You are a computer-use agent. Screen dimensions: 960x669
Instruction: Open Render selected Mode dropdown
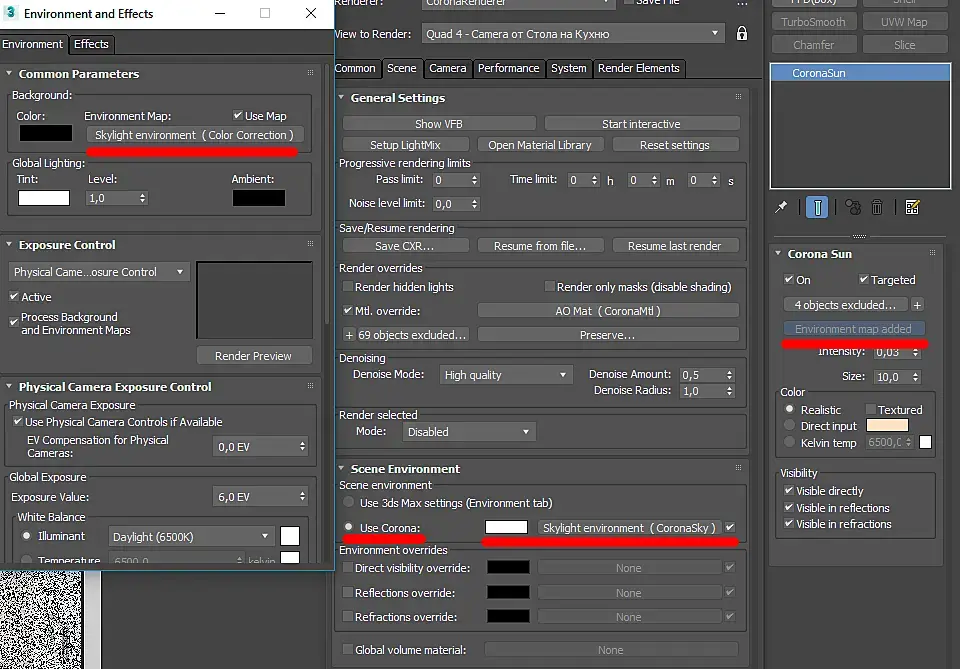tap(468, 432)
